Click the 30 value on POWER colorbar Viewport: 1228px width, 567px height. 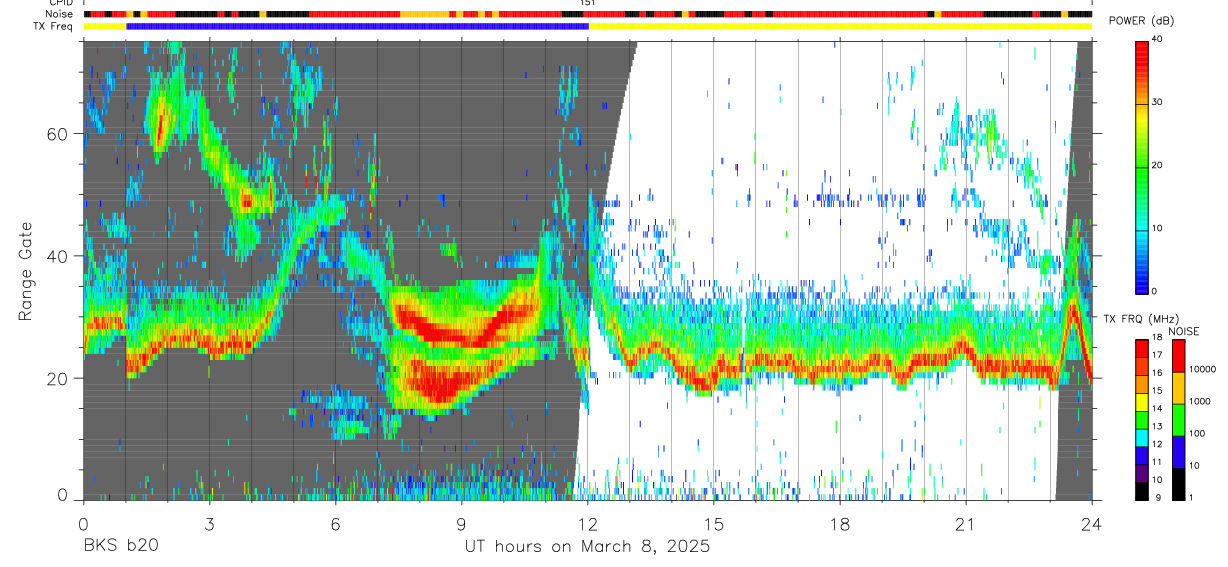1158,103
